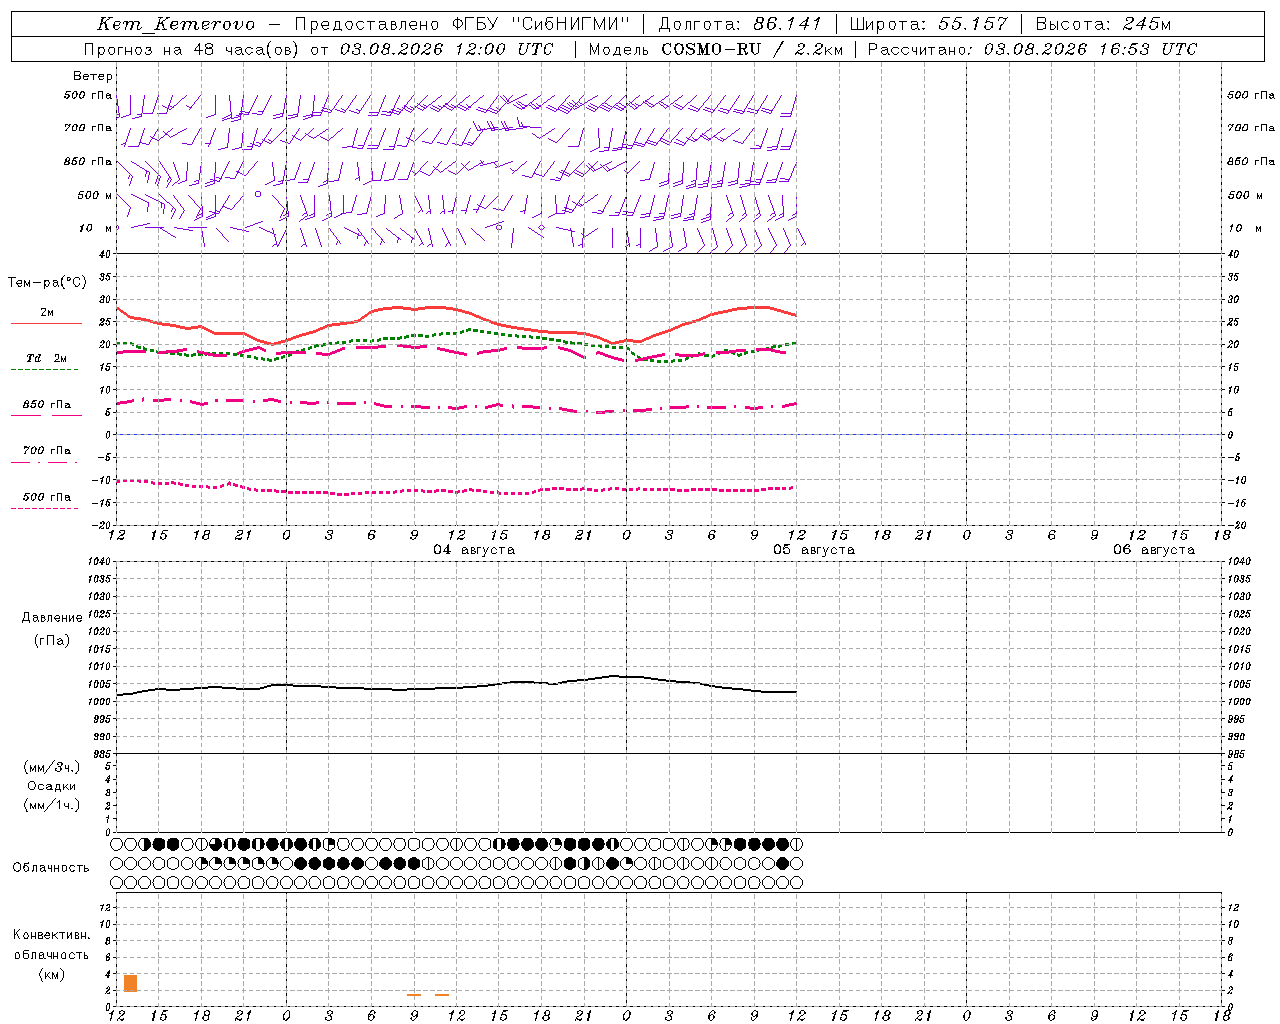Viewport: 1280px width, 1024px height.
Task: Select the 05 августа date label
Action: click(x=813, y=550)
